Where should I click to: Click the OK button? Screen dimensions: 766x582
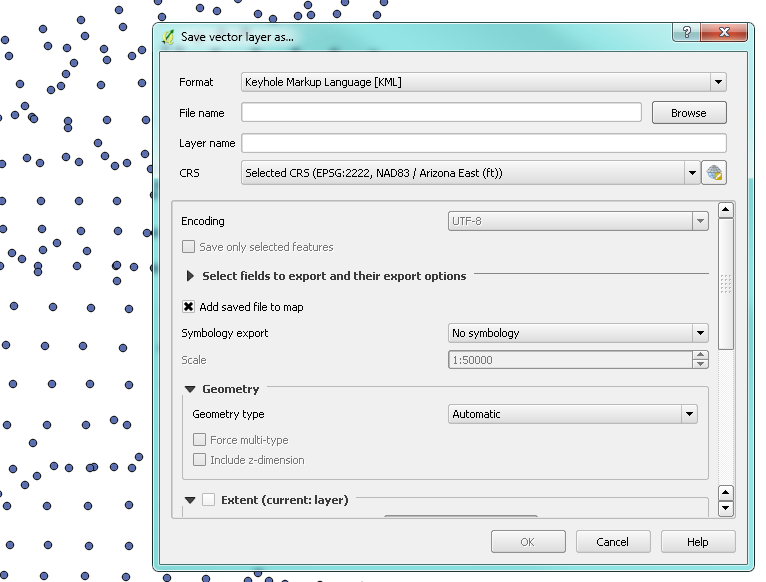pos(528,542)
